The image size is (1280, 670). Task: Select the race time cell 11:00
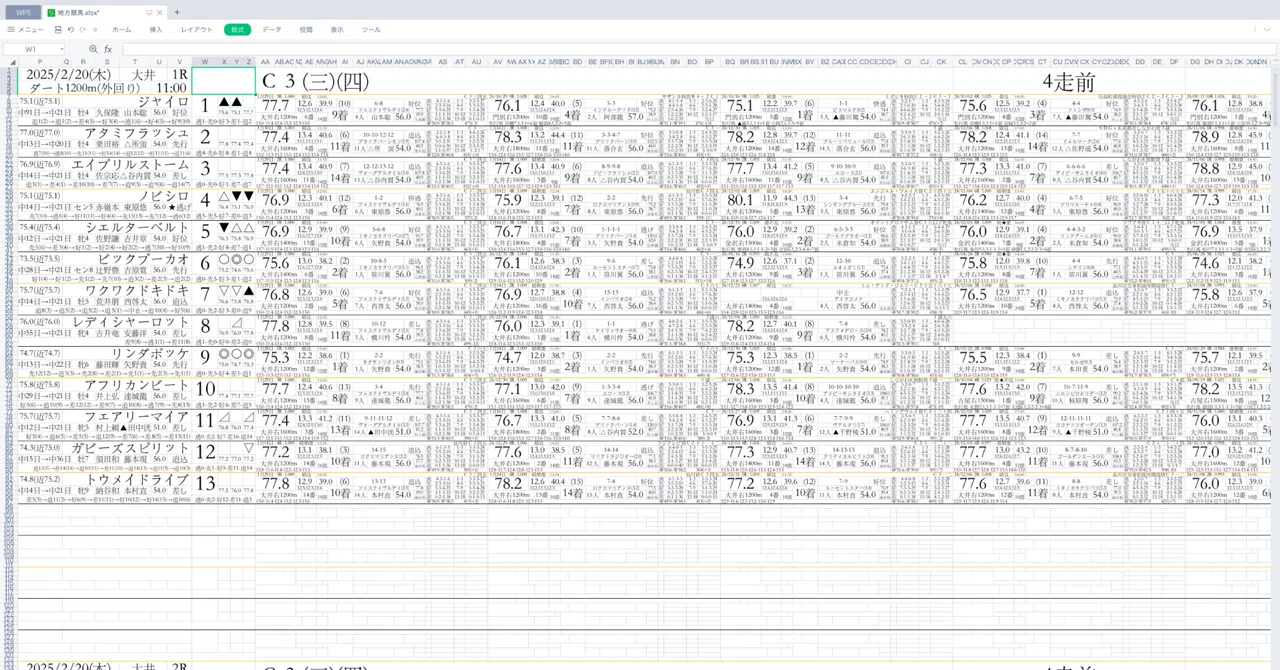[x=171, y=88]
